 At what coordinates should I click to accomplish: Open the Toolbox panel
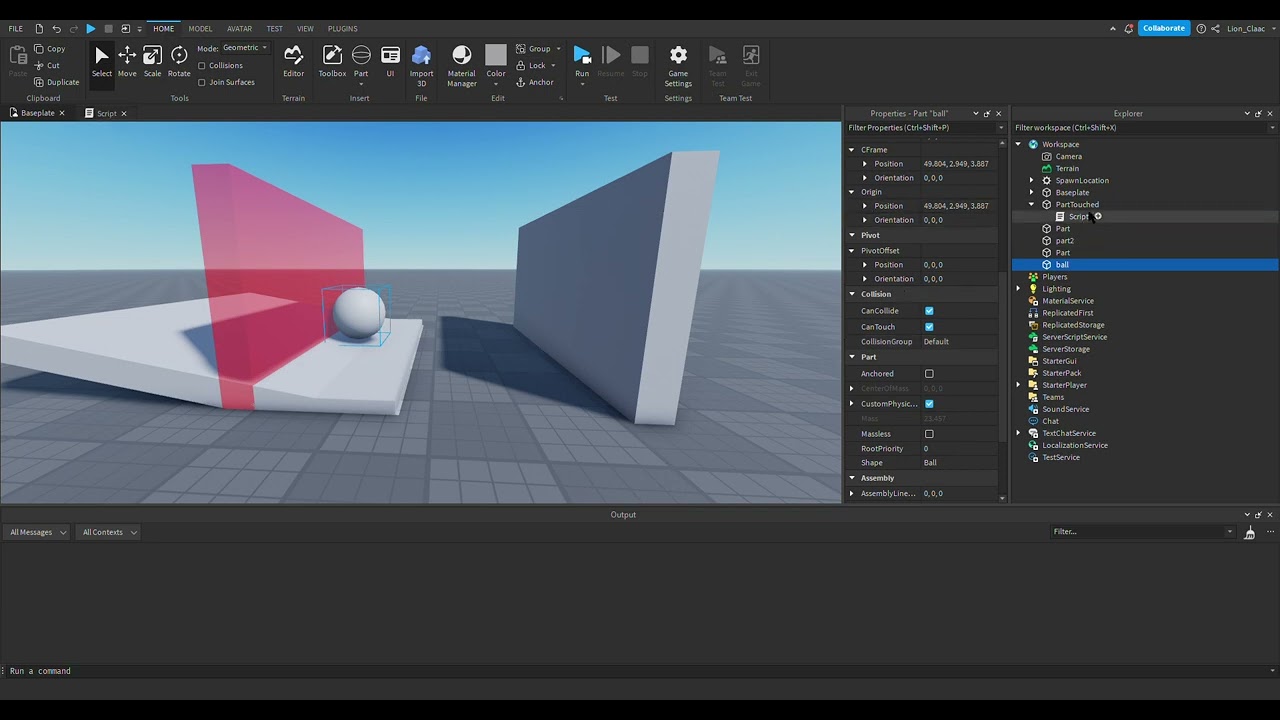[332, 60]
